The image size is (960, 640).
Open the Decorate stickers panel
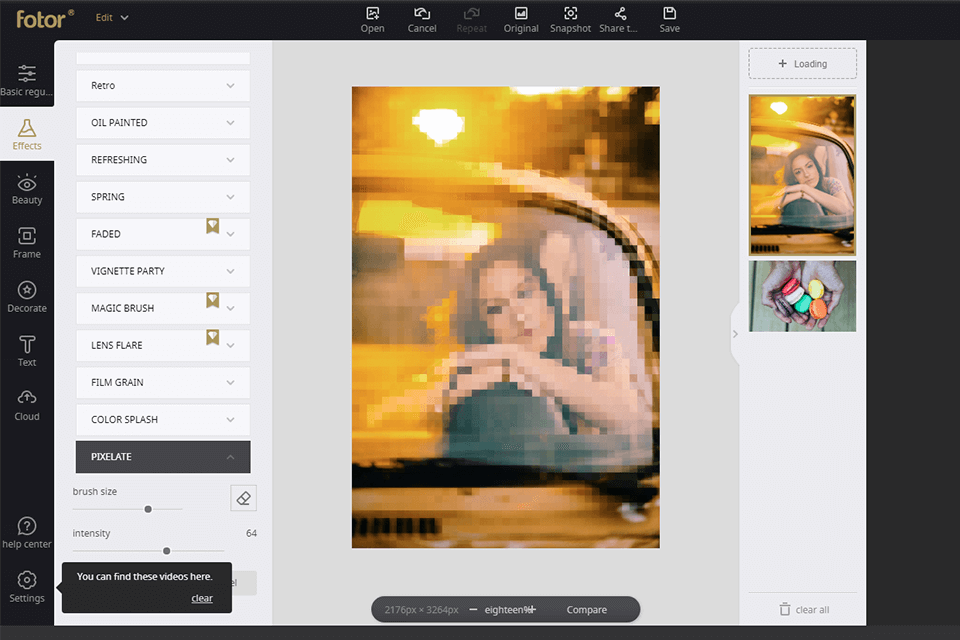(27, 297)
